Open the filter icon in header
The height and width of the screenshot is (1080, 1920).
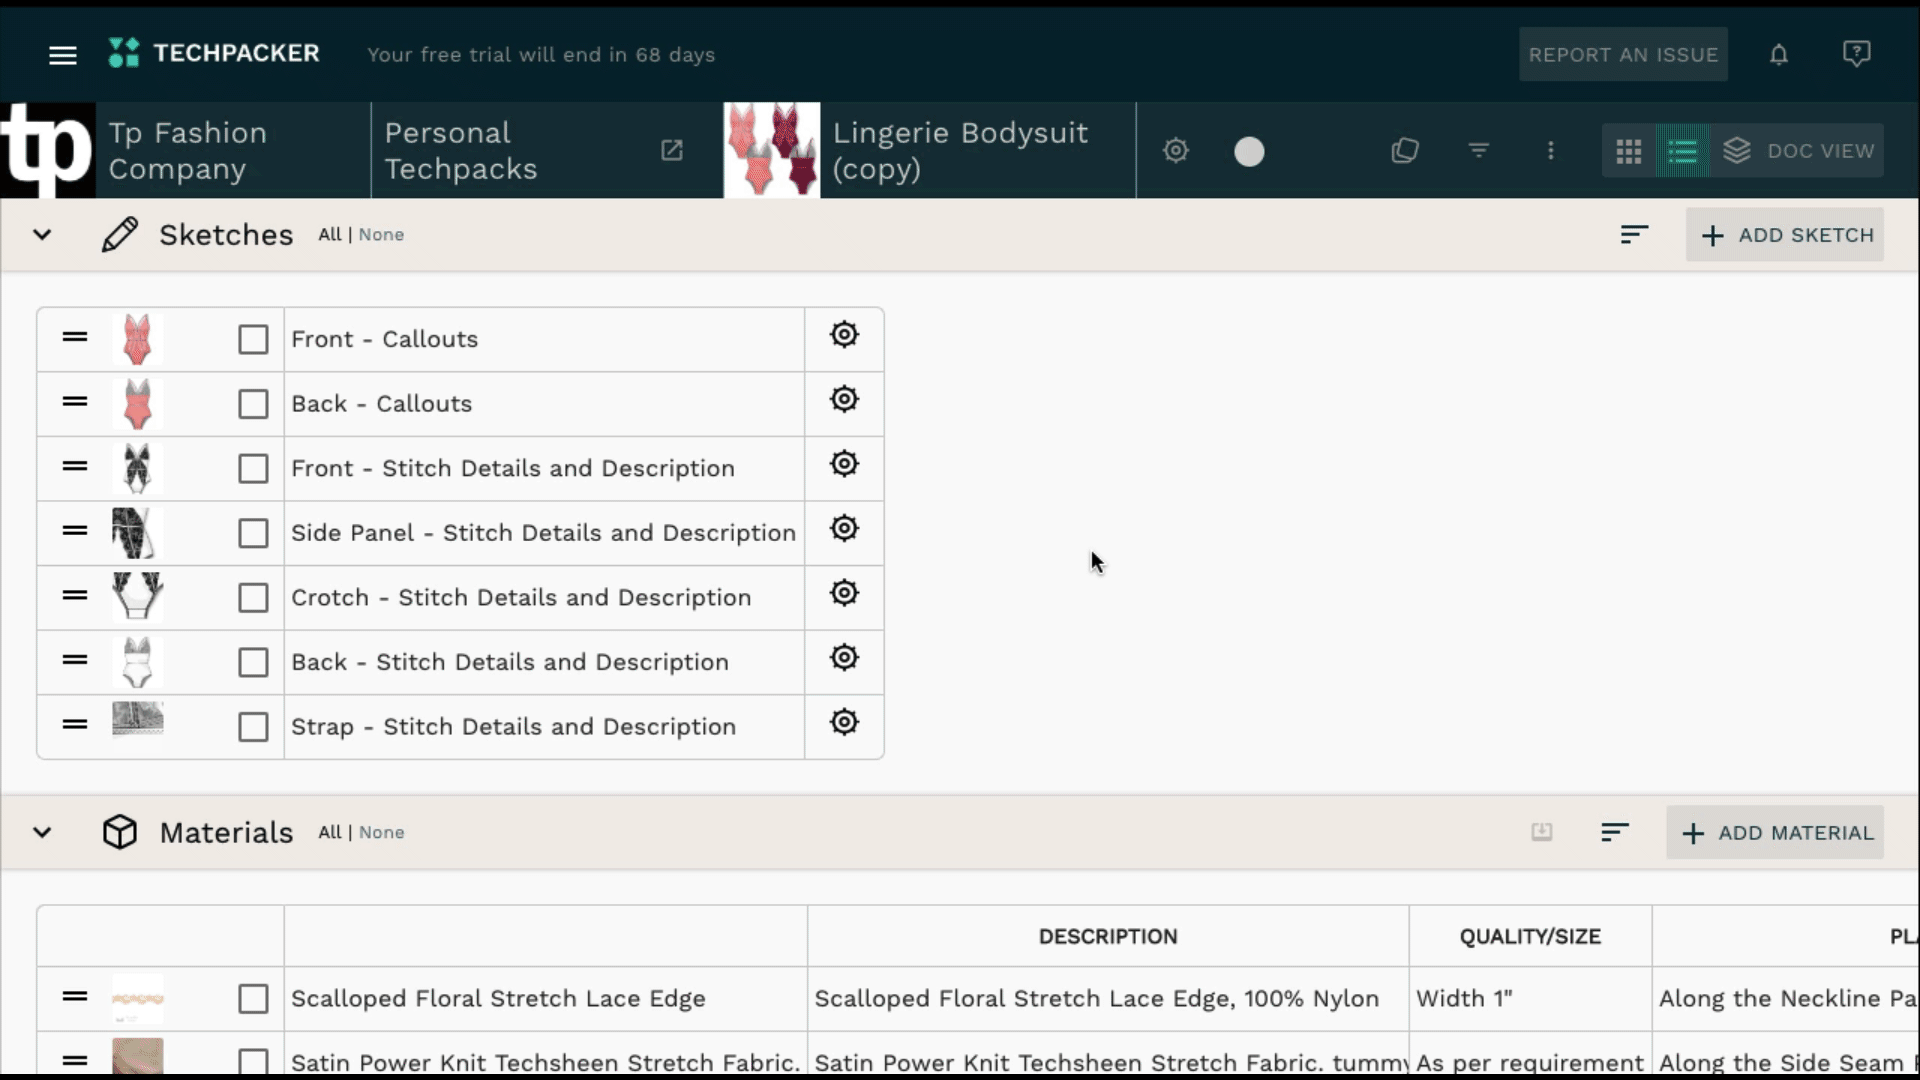tap(1478, 151)
